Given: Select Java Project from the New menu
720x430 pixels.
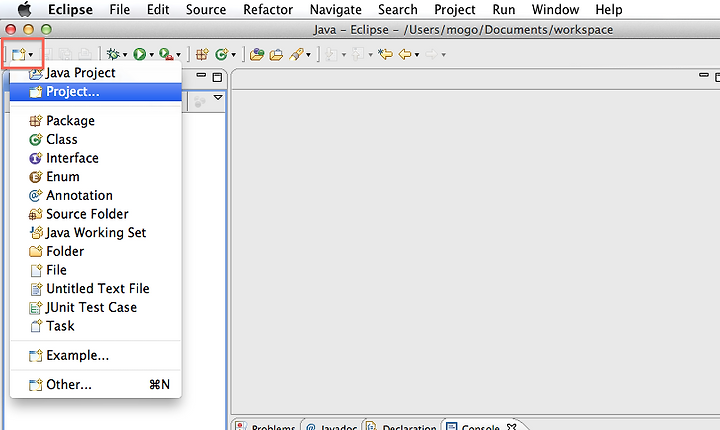Looking at the screenshot, I should pyautogui.click(x=96, y=73).
